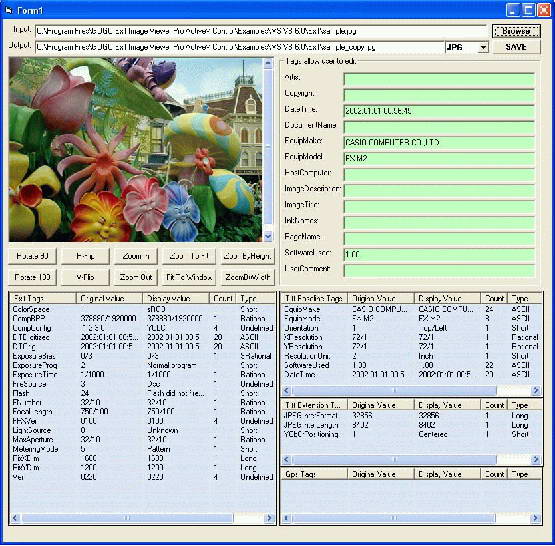The width and height of the screenshot is (555, 546).
Task: Select the YResolution row in the Tiff Baseline list
Action: (411, 346)
